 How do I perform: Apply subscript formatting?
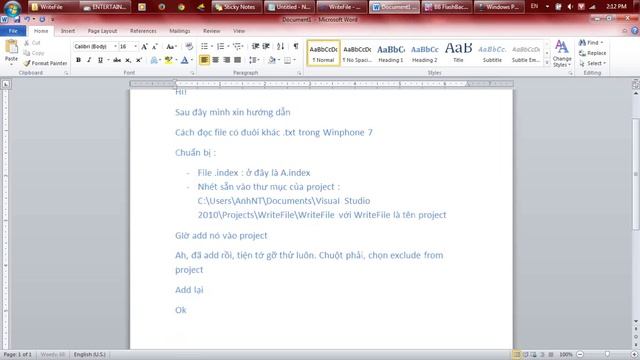click(x=128, y=60)
